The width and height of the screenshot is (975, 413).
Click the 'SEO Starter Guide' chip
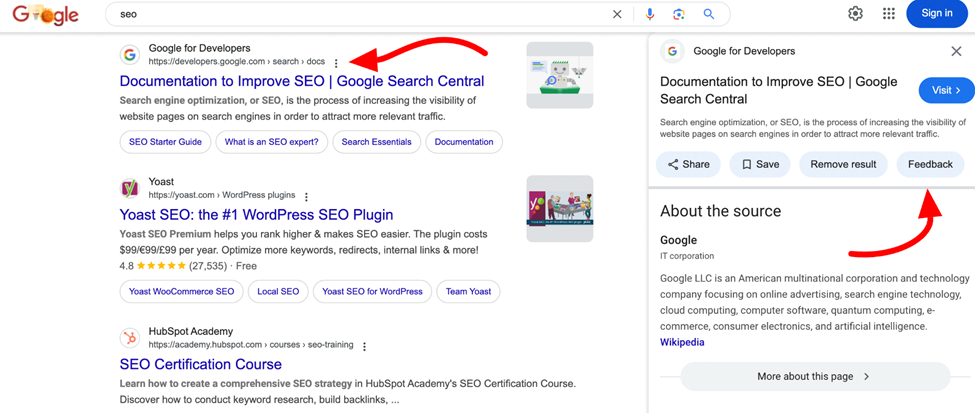click(x=165, y=142)
